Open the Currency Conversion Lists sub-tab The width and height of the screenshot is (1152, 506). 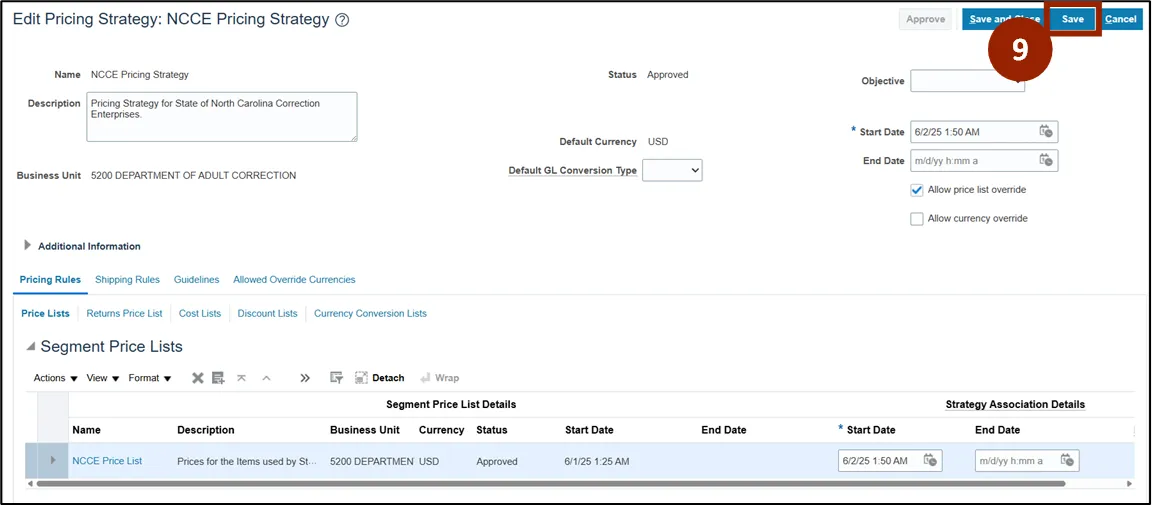click(x=370, y=314)
